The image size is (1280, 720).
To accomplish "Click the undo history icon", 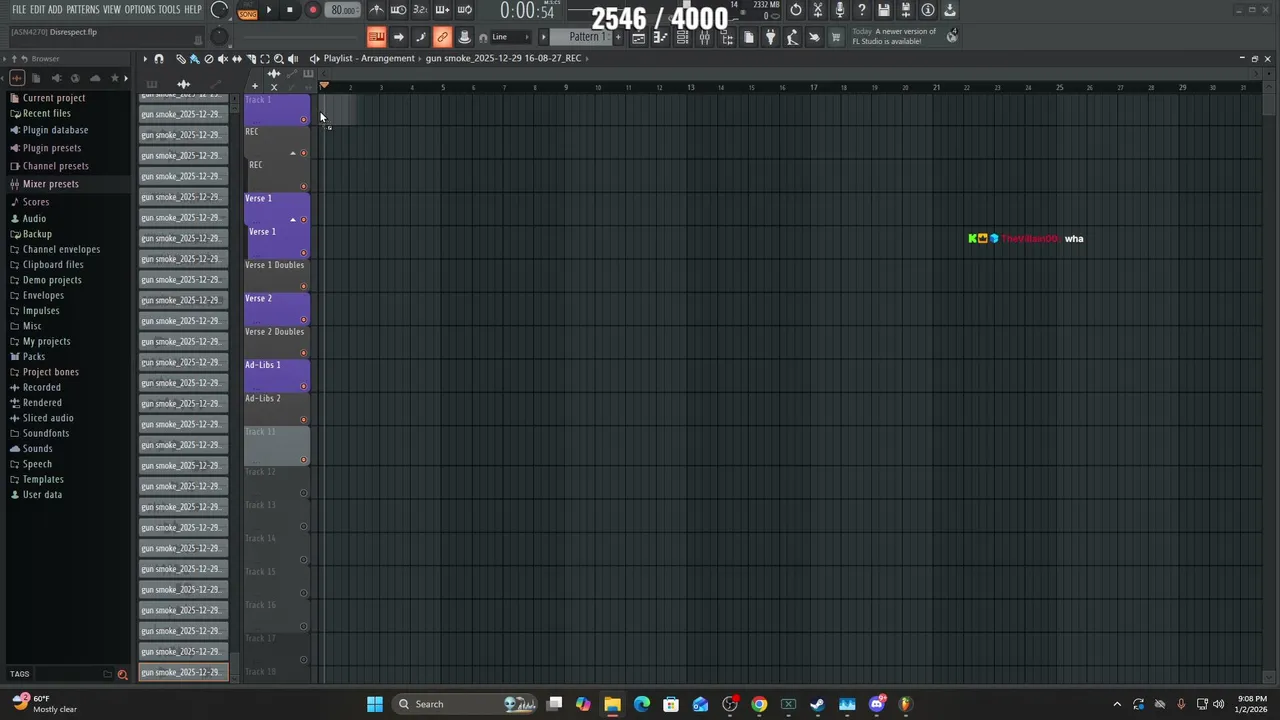I will pyautogui.click(x=795, y=10).
